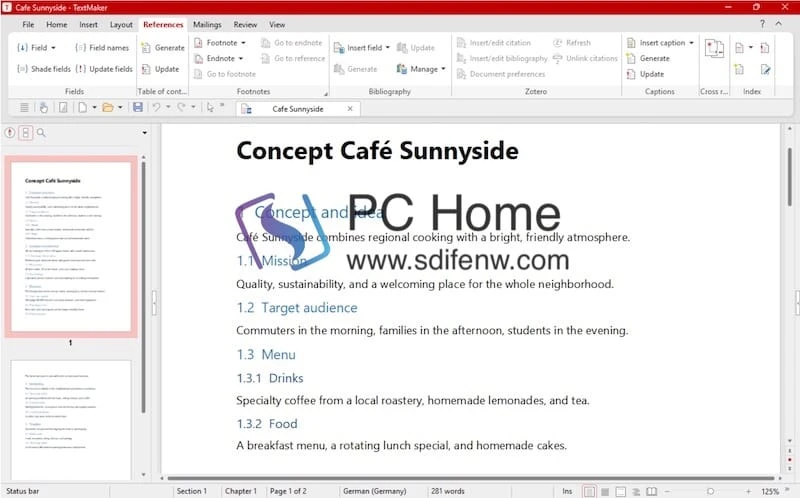Select page 2 thumbnail in sidebar

[x=71, y=419]
